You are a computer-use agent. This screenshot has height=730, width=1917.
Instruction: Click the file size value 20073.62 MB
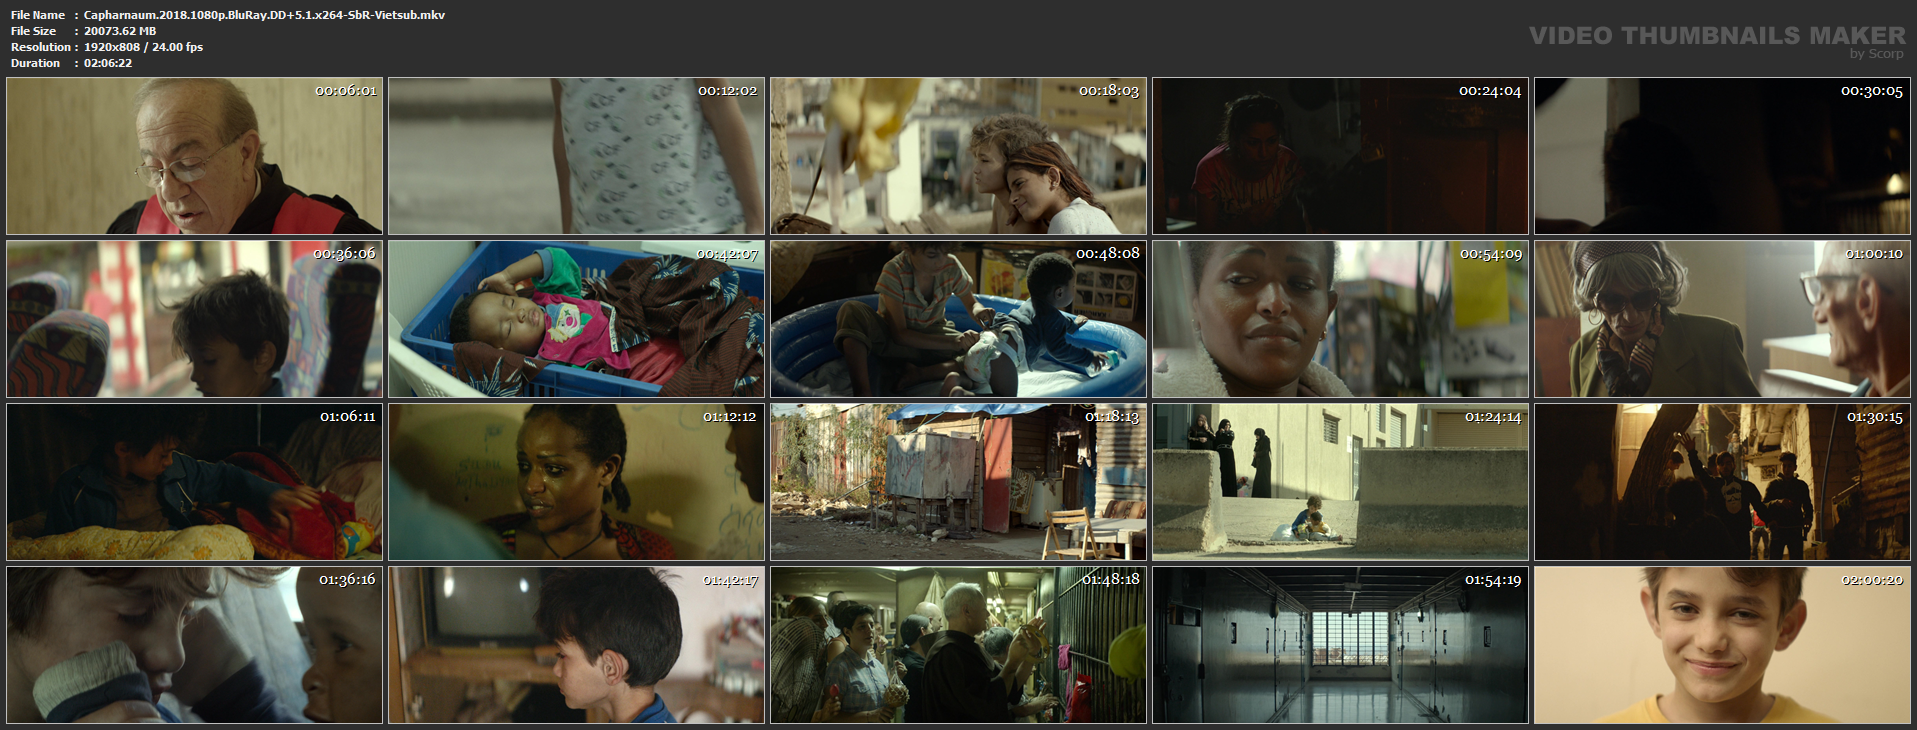tap(120, 31)
